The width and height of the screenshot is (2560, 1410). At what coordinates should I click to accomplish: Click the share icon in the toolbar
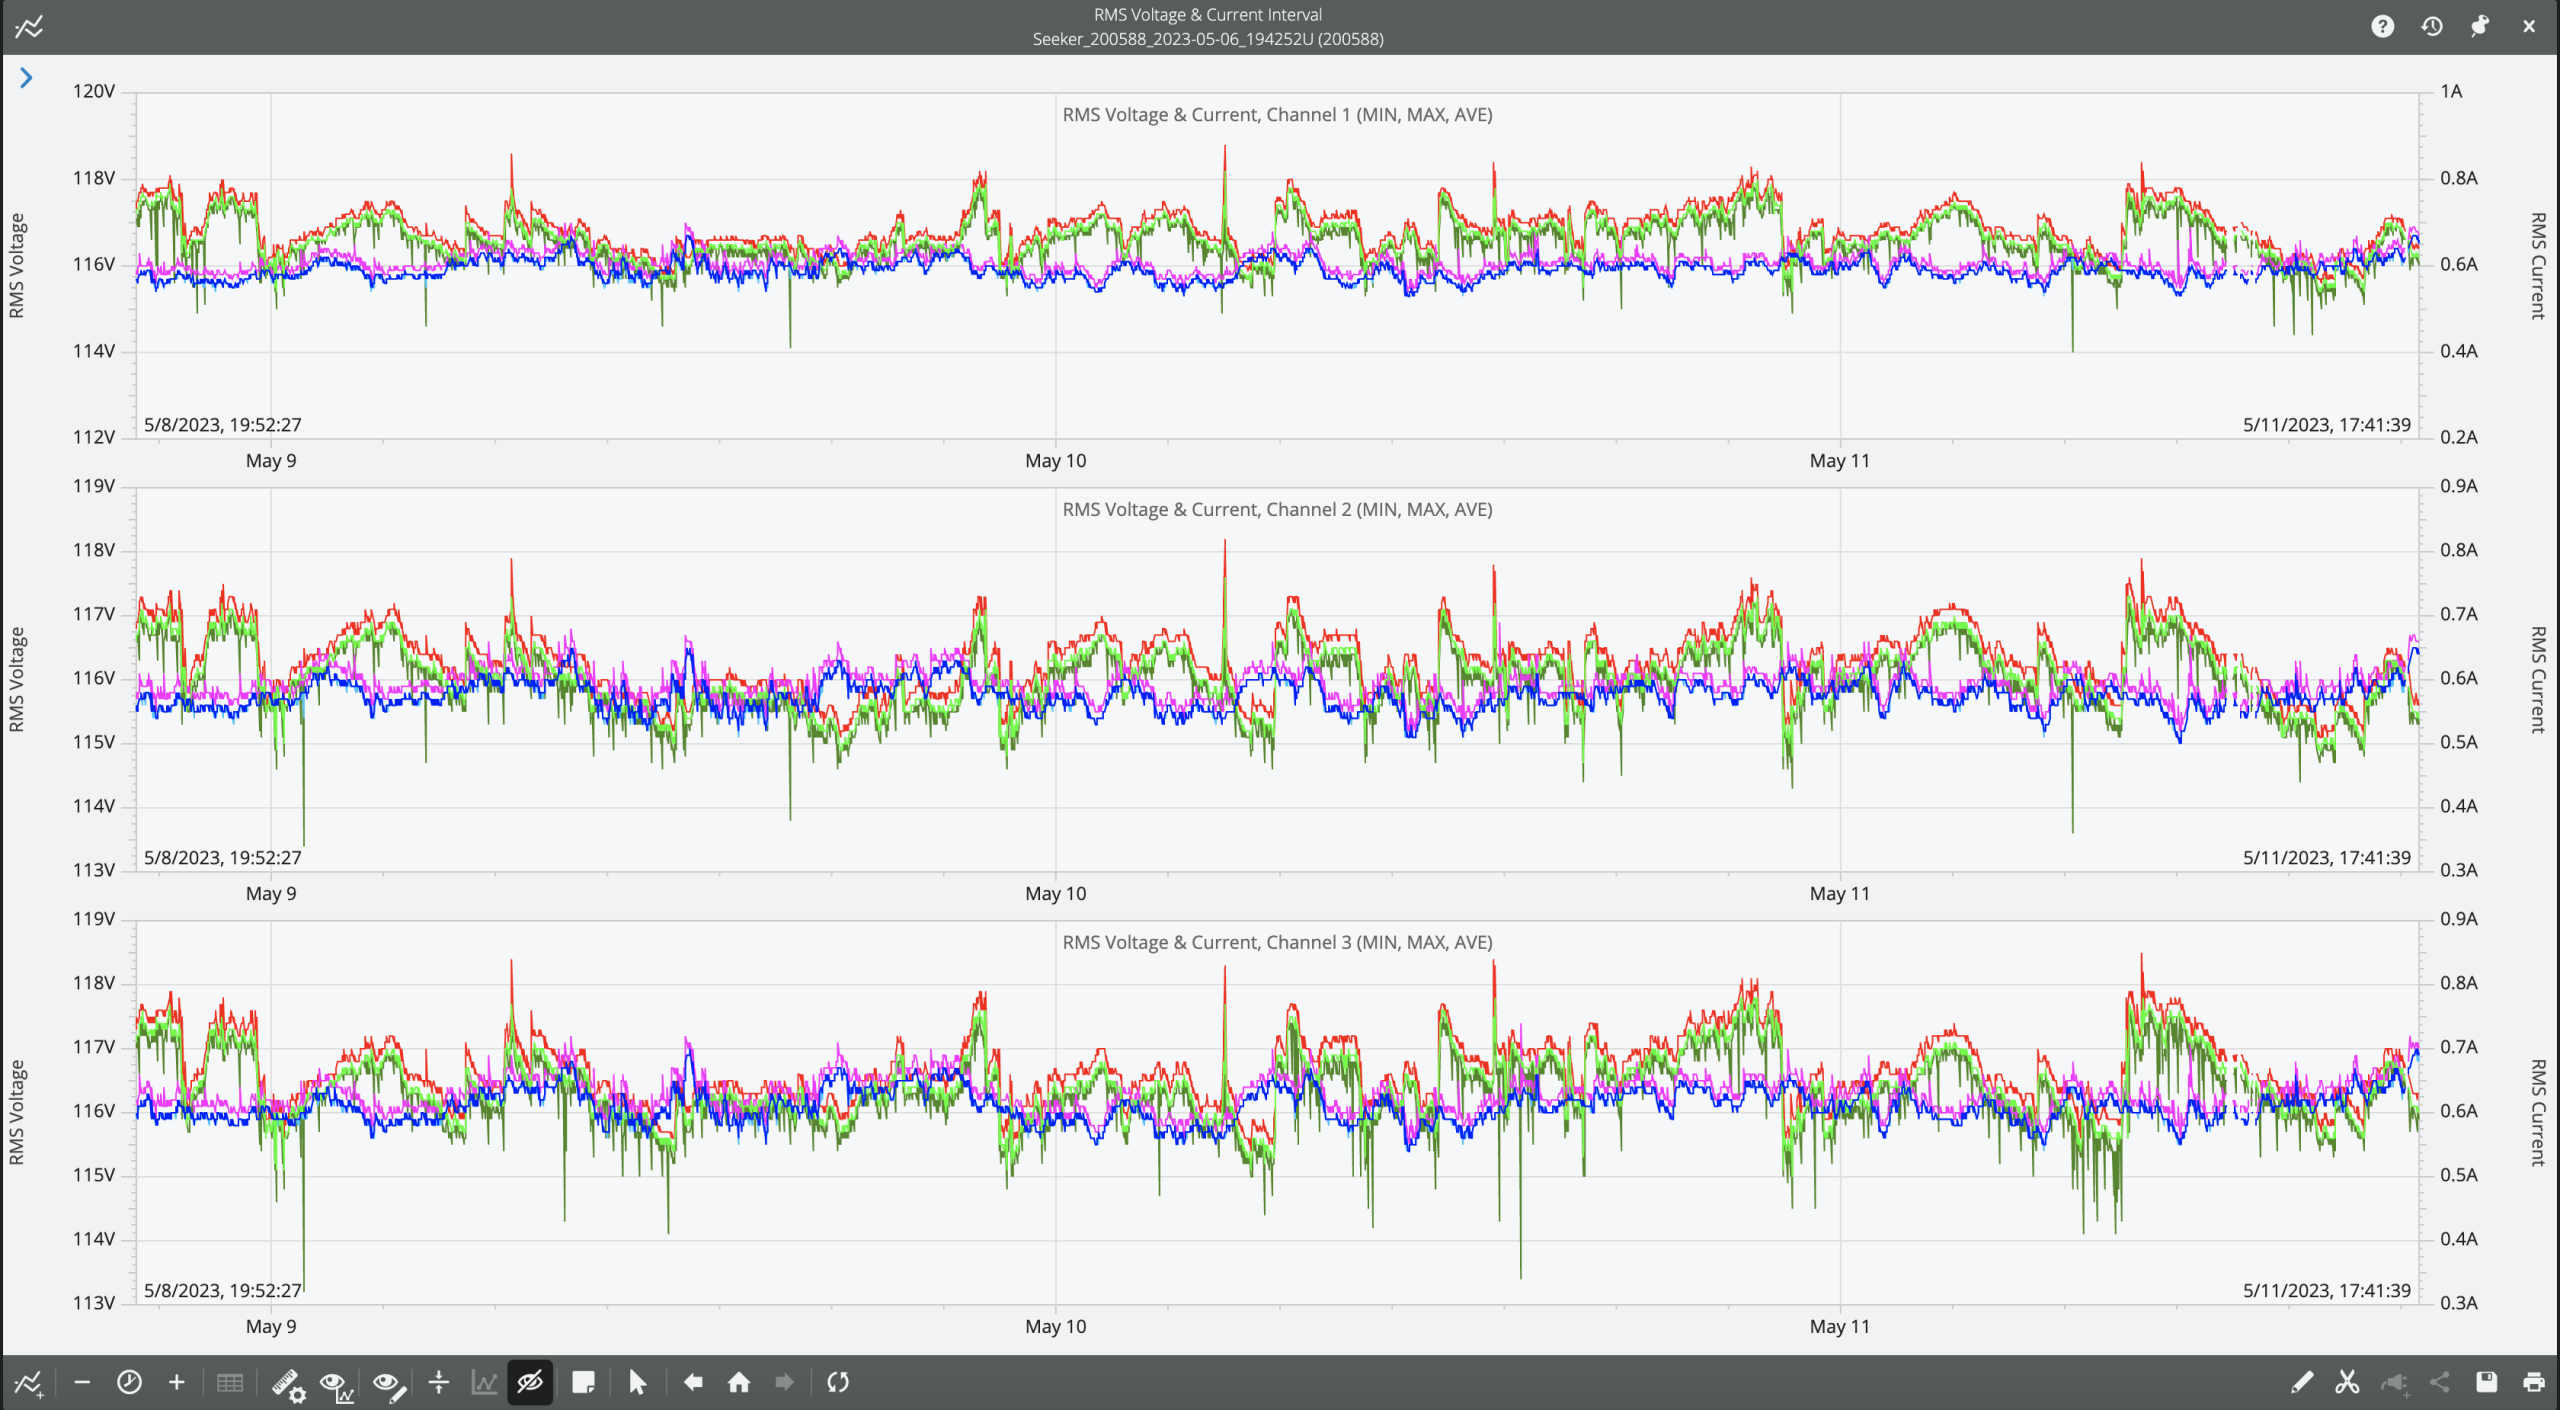click(2439, 1383)
